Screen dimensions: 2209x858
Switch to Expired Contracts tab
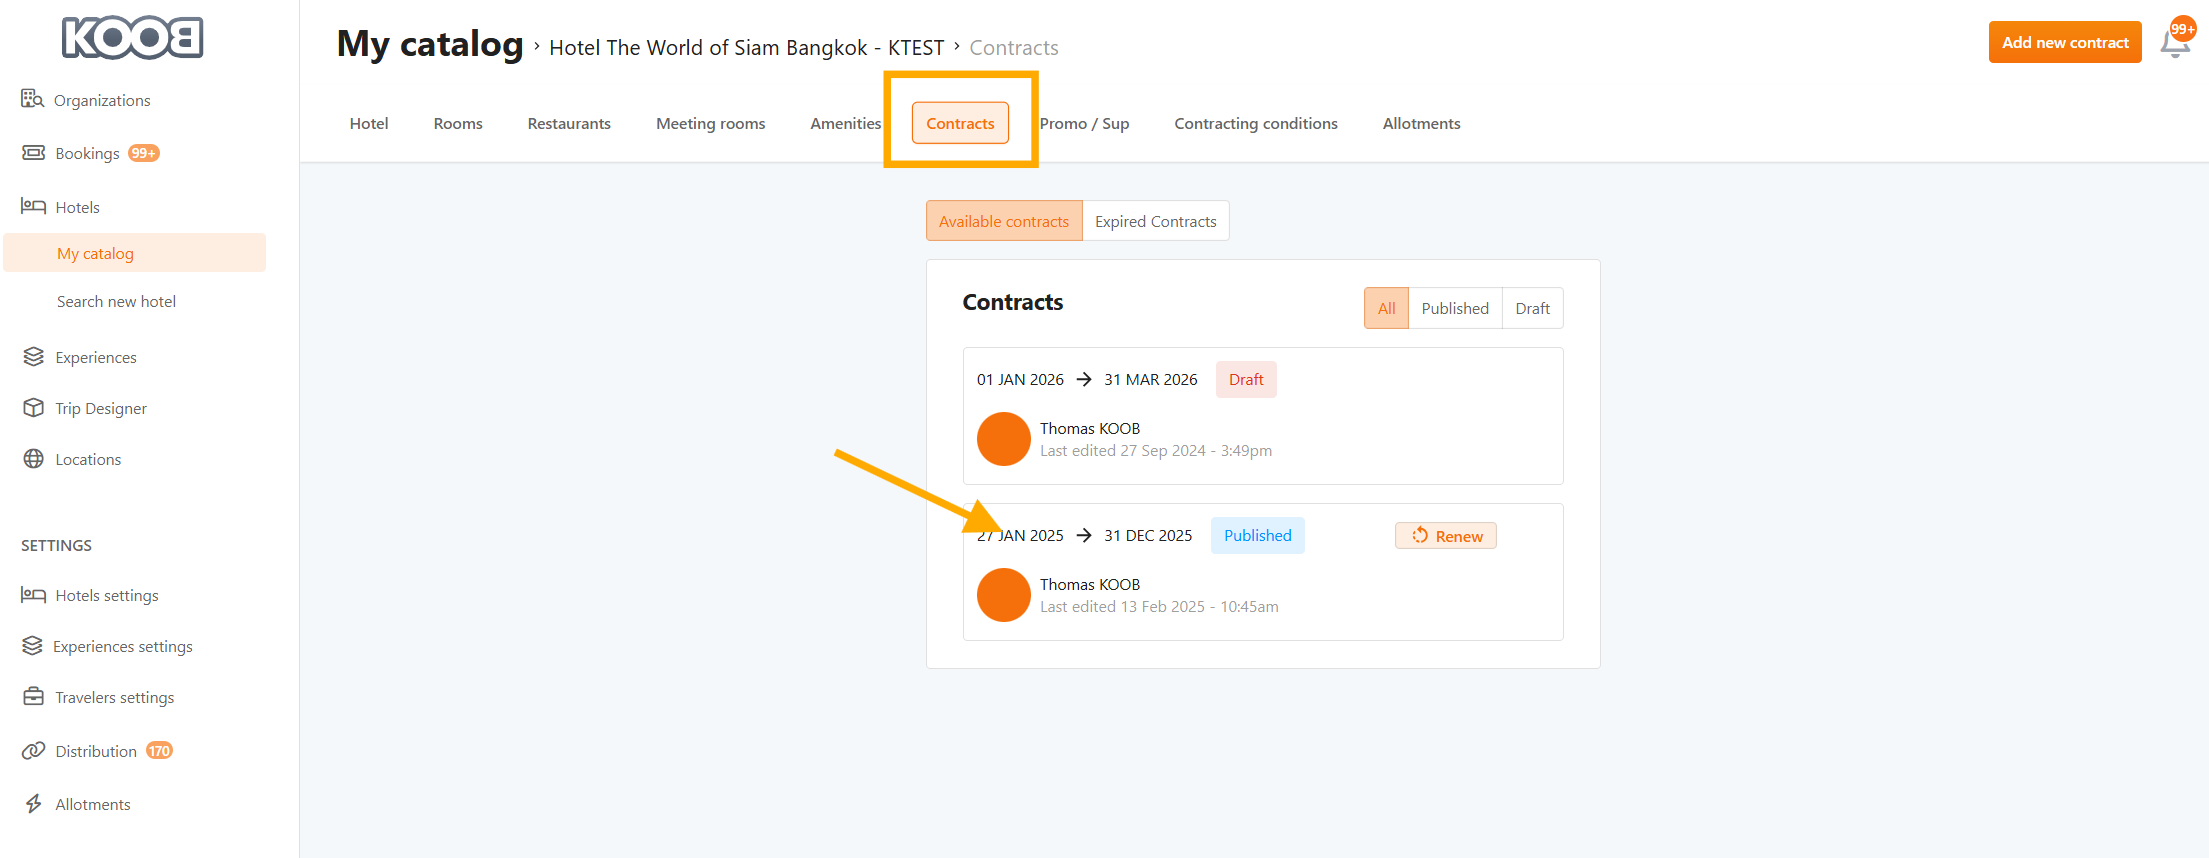1155,221
